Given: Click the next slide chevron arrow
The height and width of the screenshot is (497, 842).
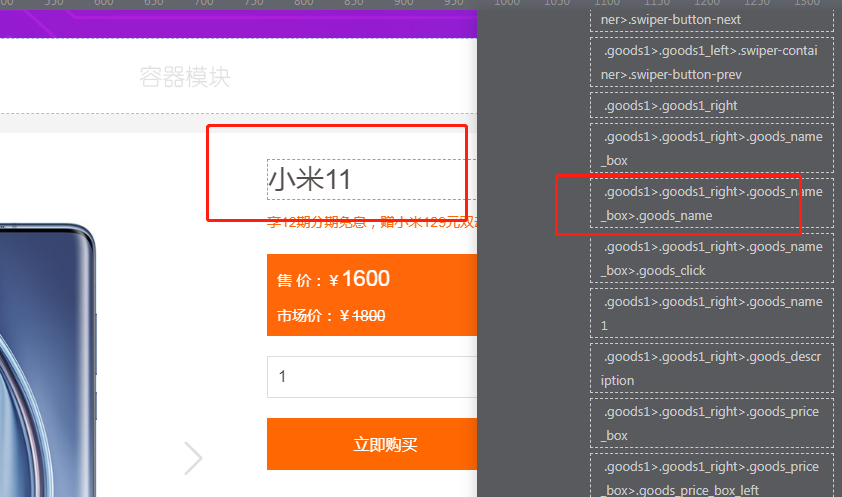Looking at the screenshot, I should (x=193, y=458).
